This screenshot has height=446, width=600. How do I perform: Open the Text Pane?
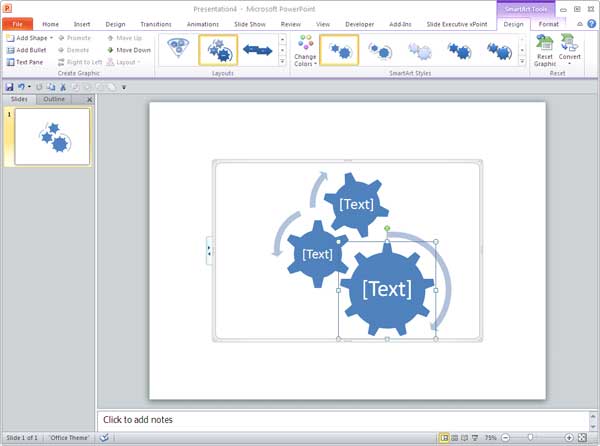point(25,62)
